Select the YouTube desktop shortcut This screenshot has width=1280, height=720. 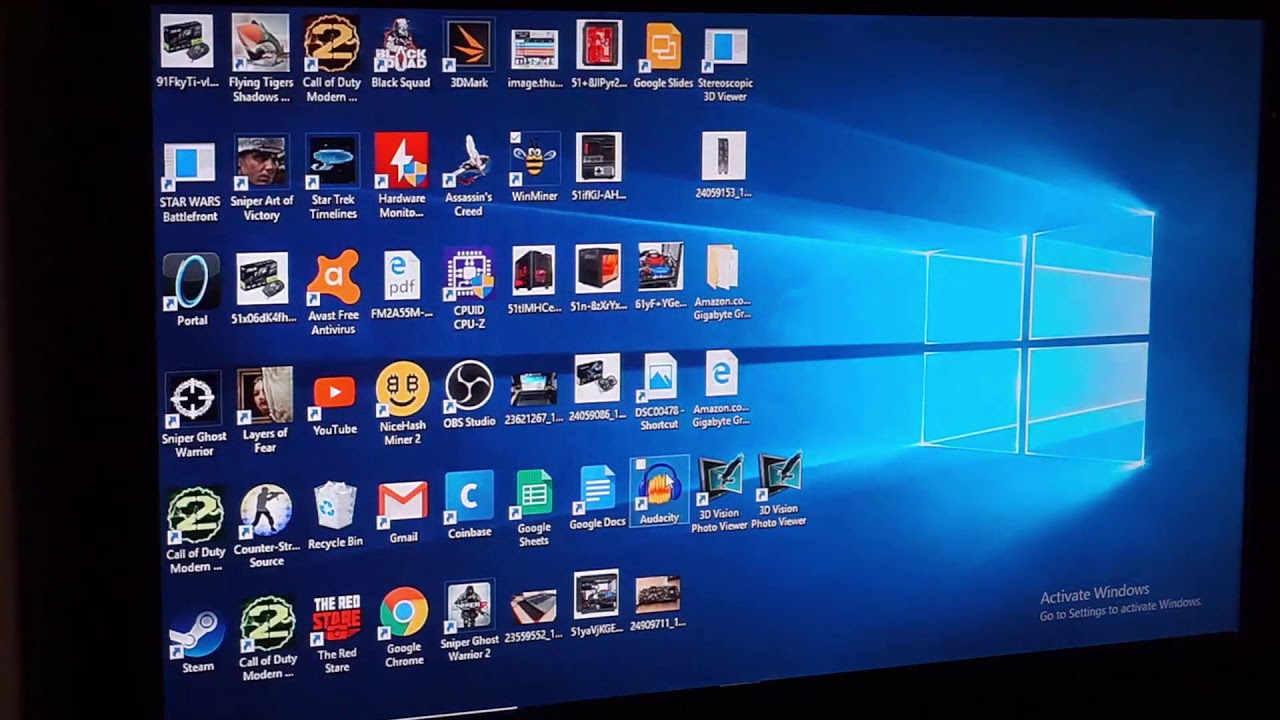tap(335, 405)
